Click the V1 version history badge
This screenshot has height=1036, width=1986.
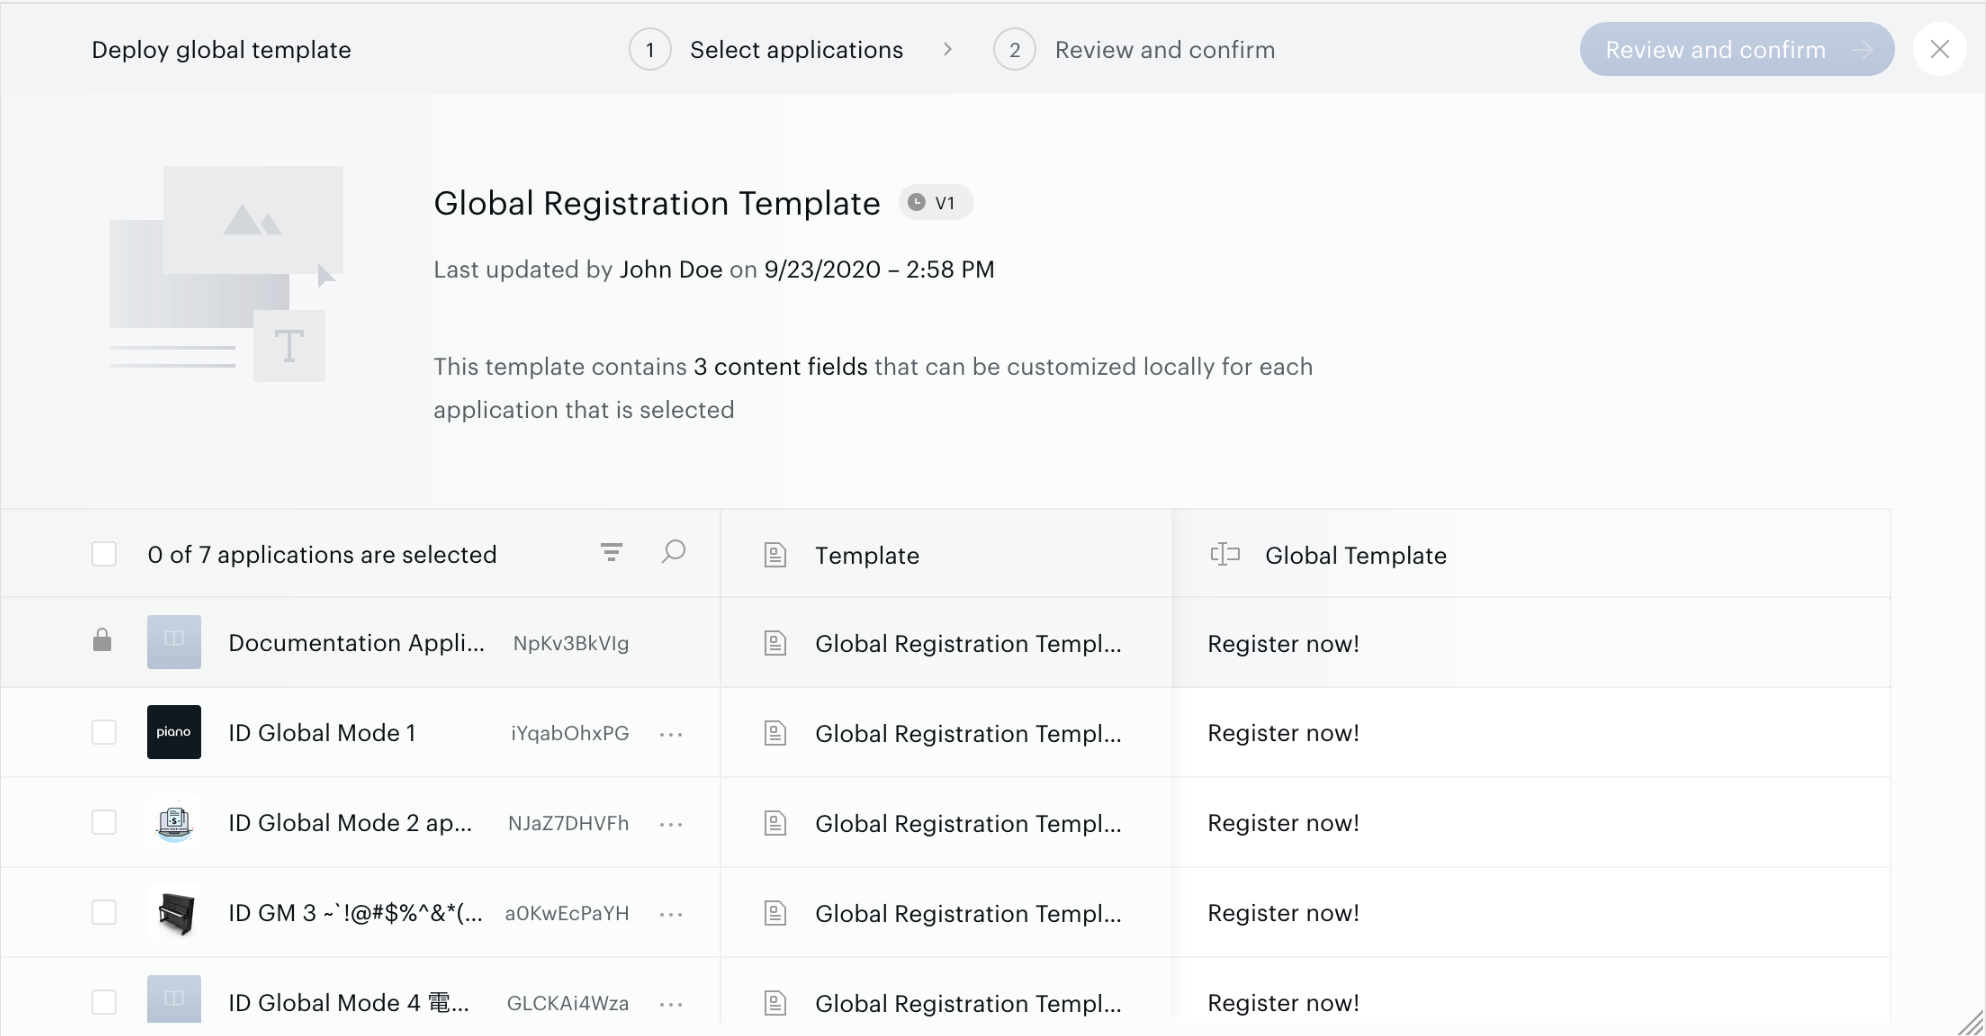point(935,203)
